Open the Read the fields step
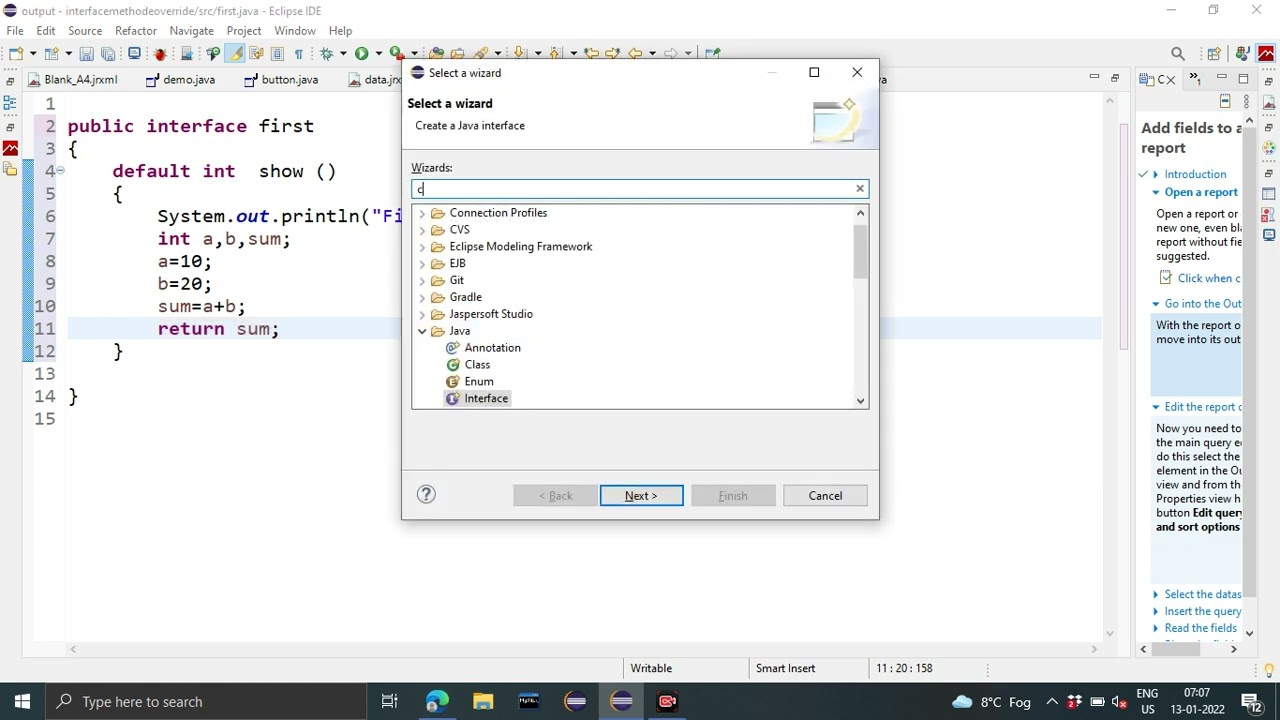 1201,628
